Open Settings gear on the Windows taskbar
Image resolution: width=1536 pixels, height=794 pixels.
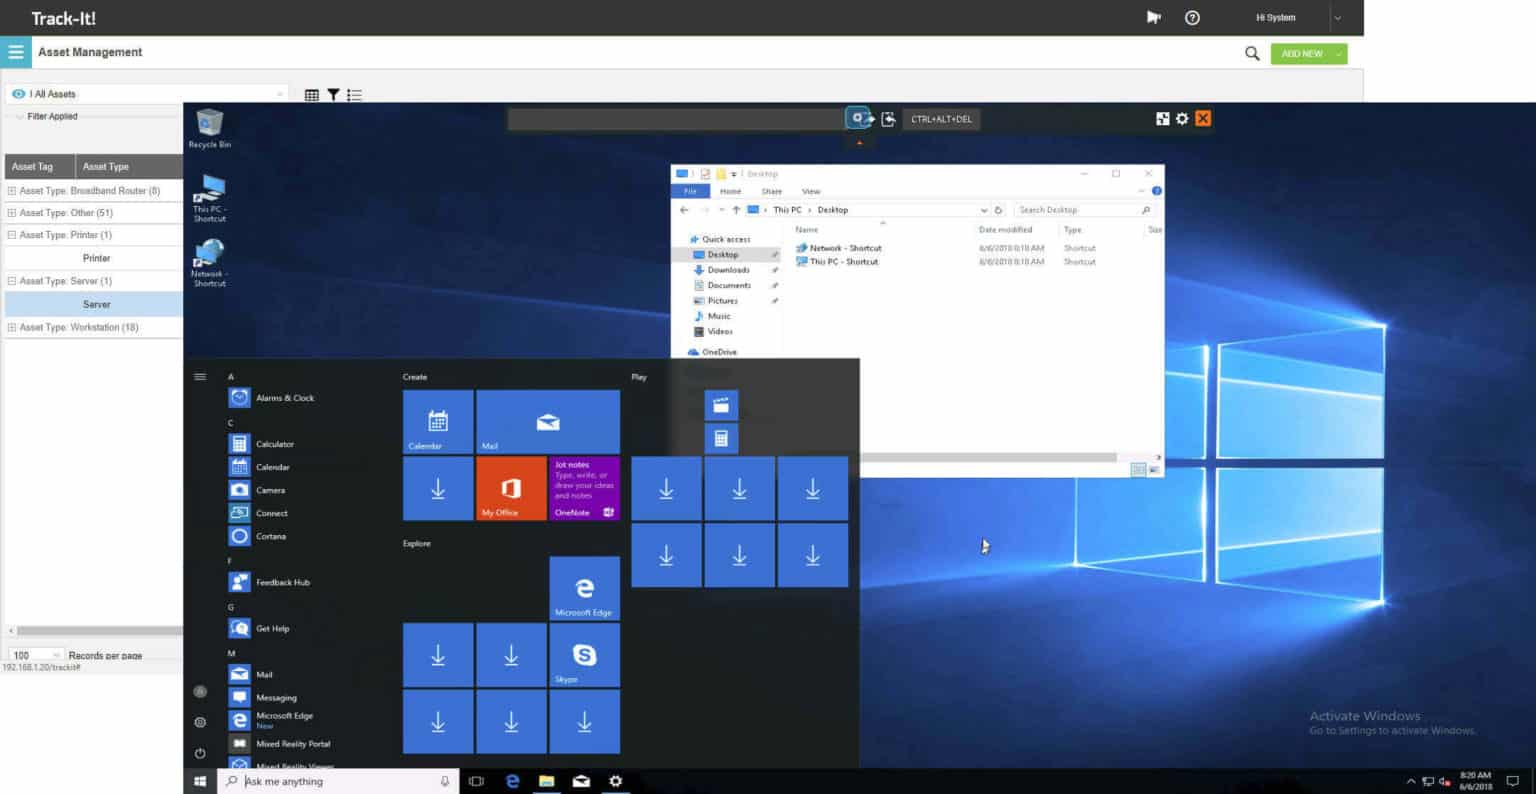coord(615,781)
